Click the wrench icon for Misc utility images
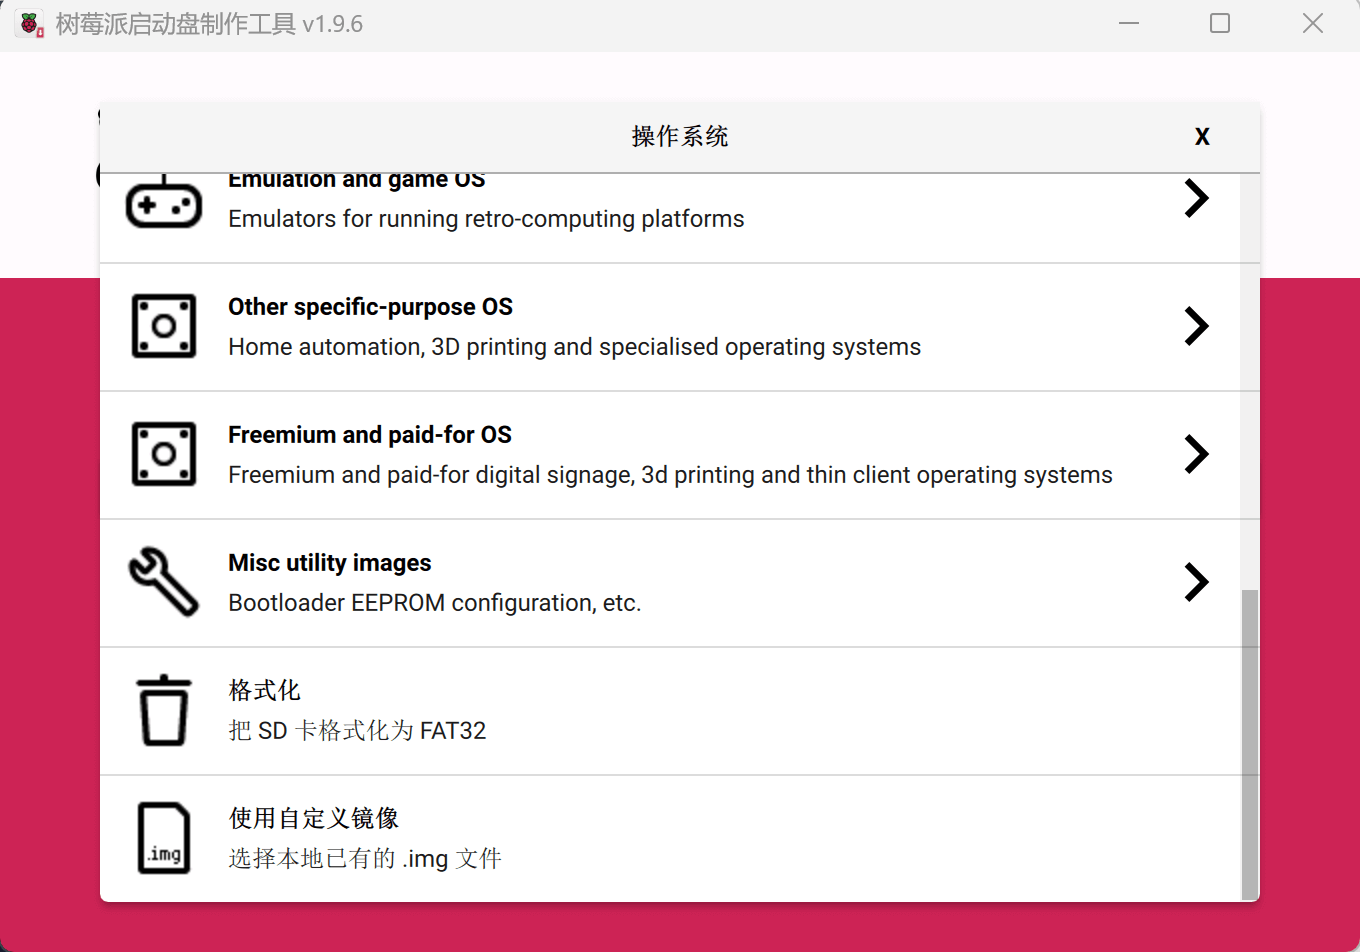 [163, 581]
